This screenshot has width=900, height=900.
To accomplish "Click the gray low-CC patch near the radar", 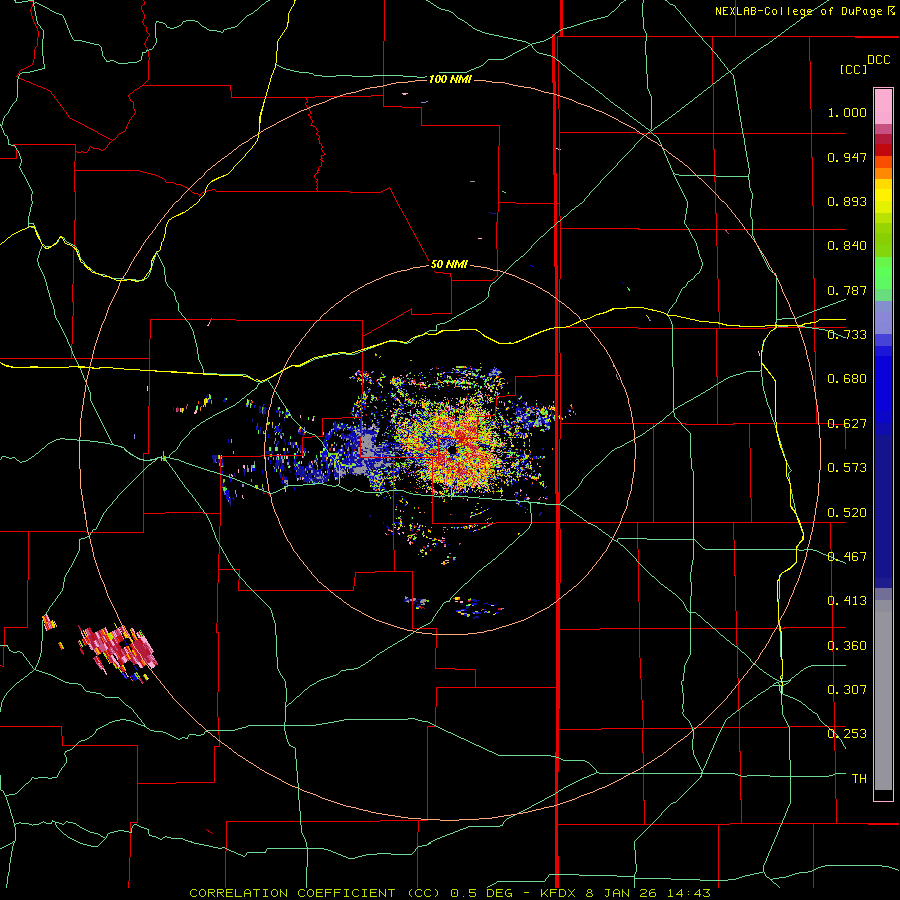I will coord(368,447).
